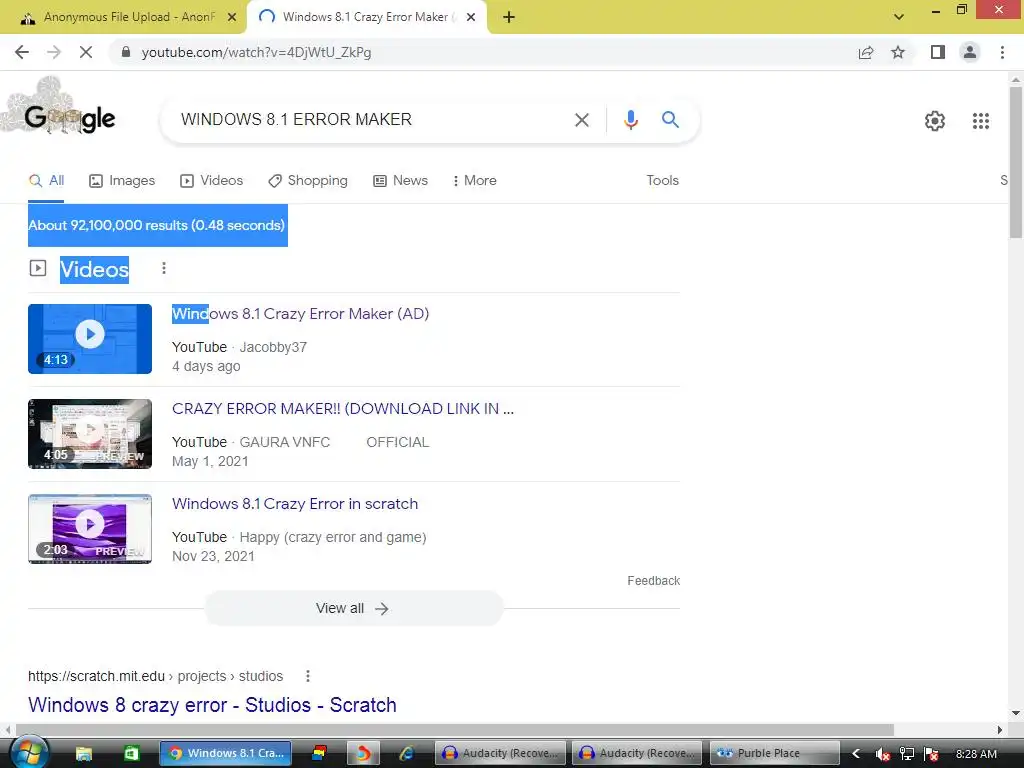Switch to Videos results tab
This screenshot has width=1024, height=768.
[212, 181]
